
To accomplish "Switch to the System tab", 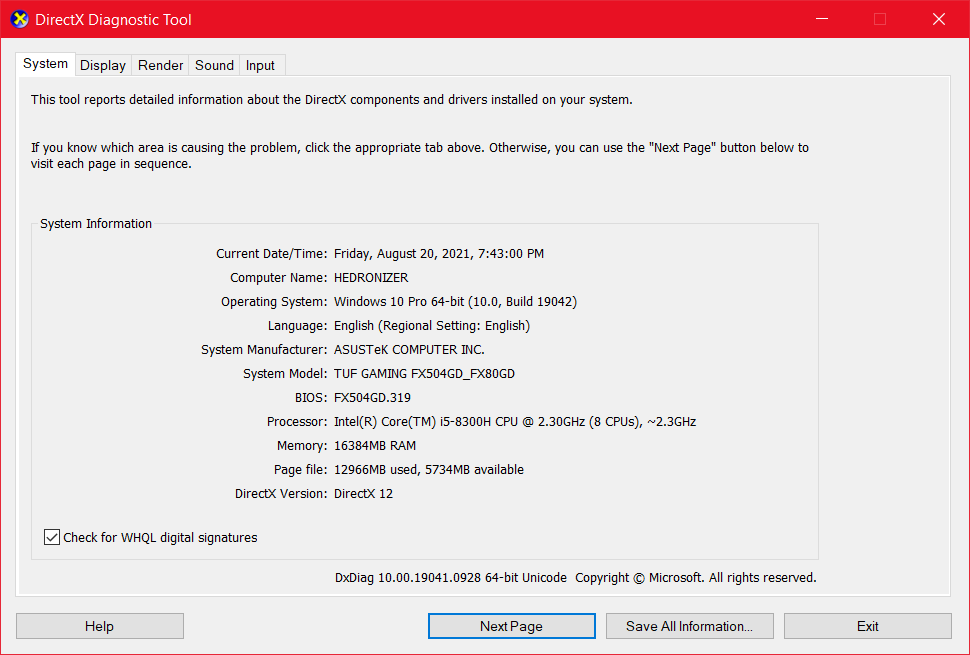I will pyautogui.click(x=45, y=64).
